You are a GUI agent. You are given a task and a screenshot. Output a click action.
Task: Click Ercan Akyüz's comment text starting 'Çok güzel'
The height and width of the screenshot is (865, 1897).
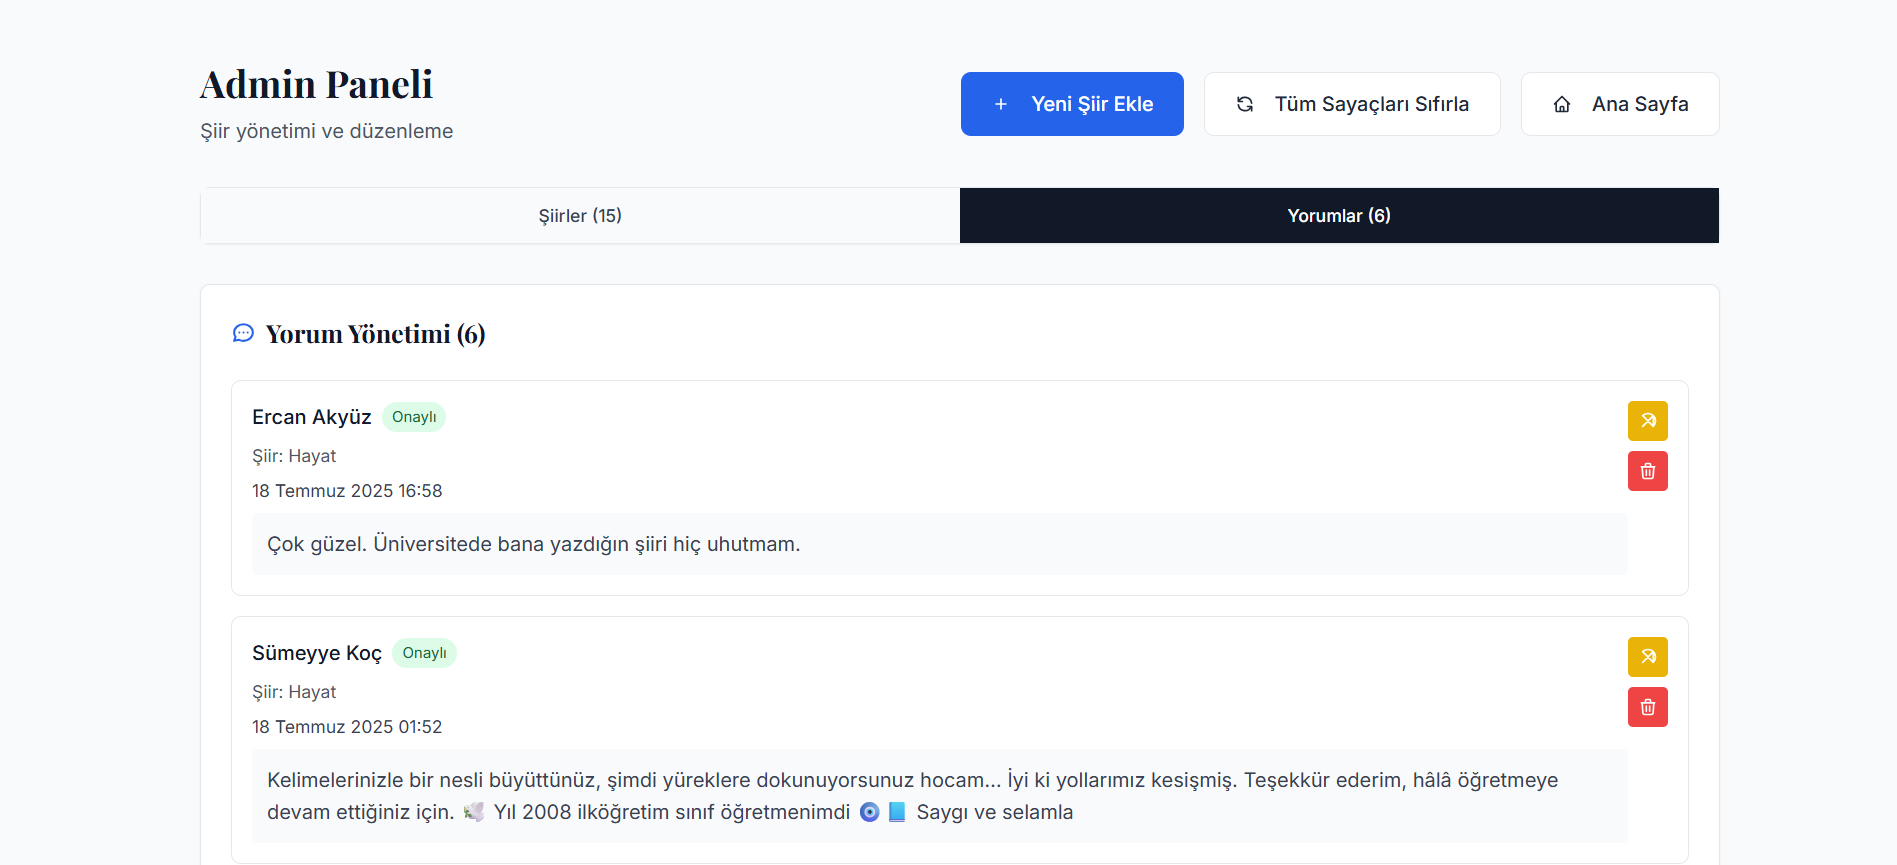(x=533, y=544)
